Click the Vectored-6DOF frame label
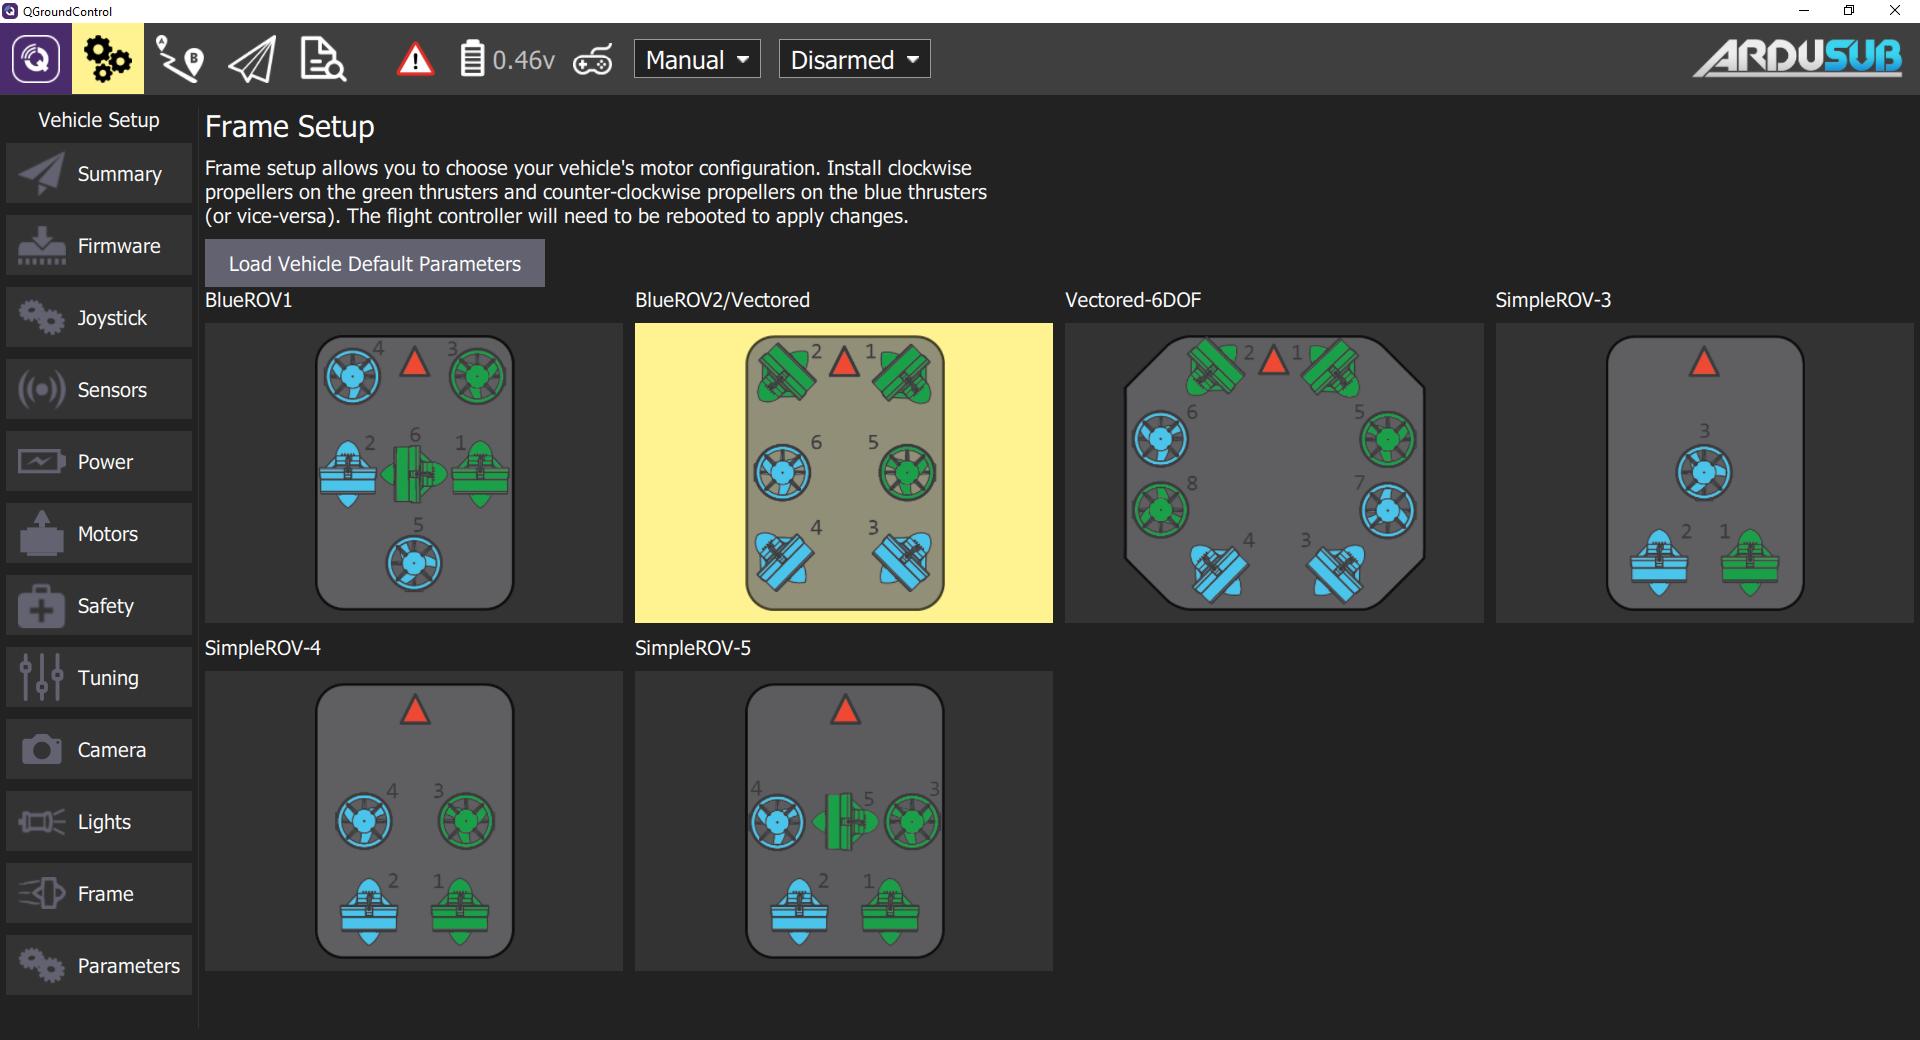1920x1040 pixels. pos(1133,300)
